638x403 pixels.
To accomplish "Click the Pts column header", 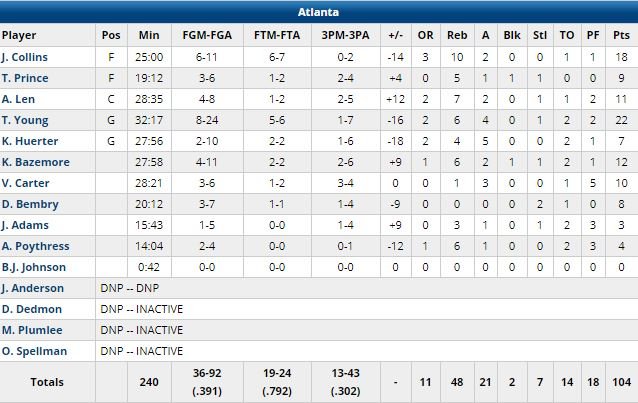I will (619, 35).
